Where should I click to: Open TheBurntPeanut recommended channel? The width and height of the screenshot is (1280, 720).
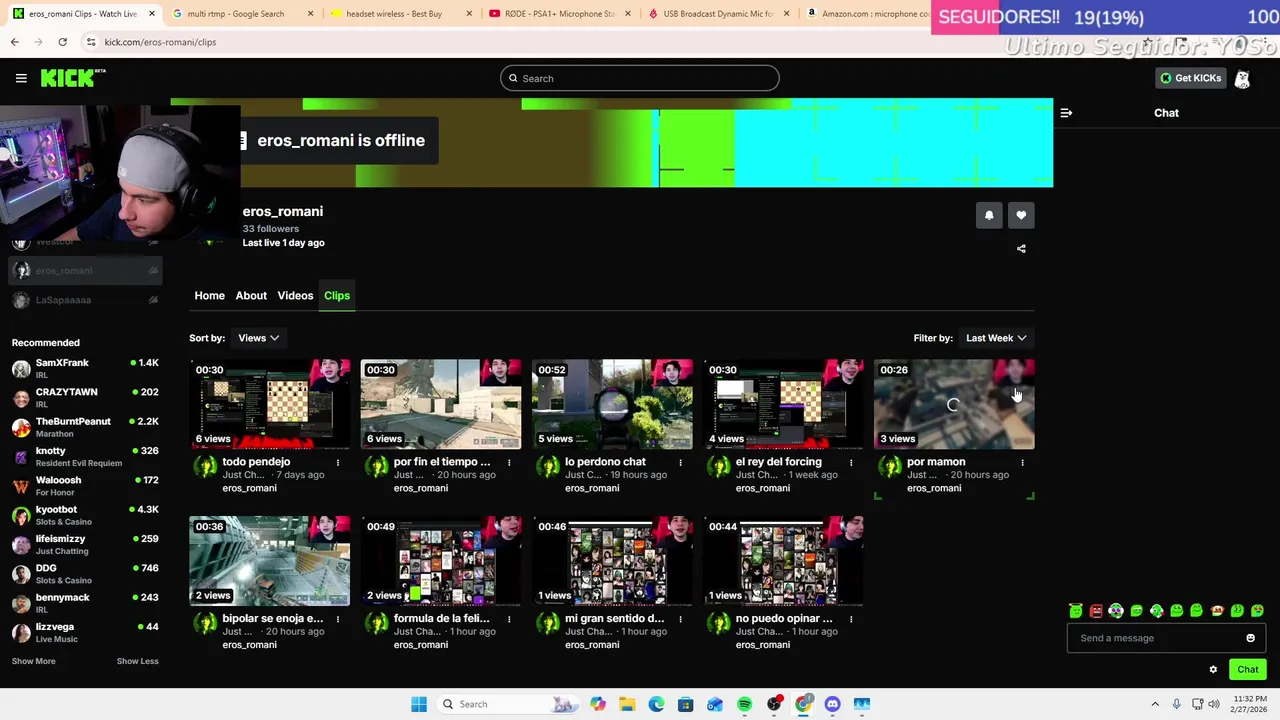(85, 427)
